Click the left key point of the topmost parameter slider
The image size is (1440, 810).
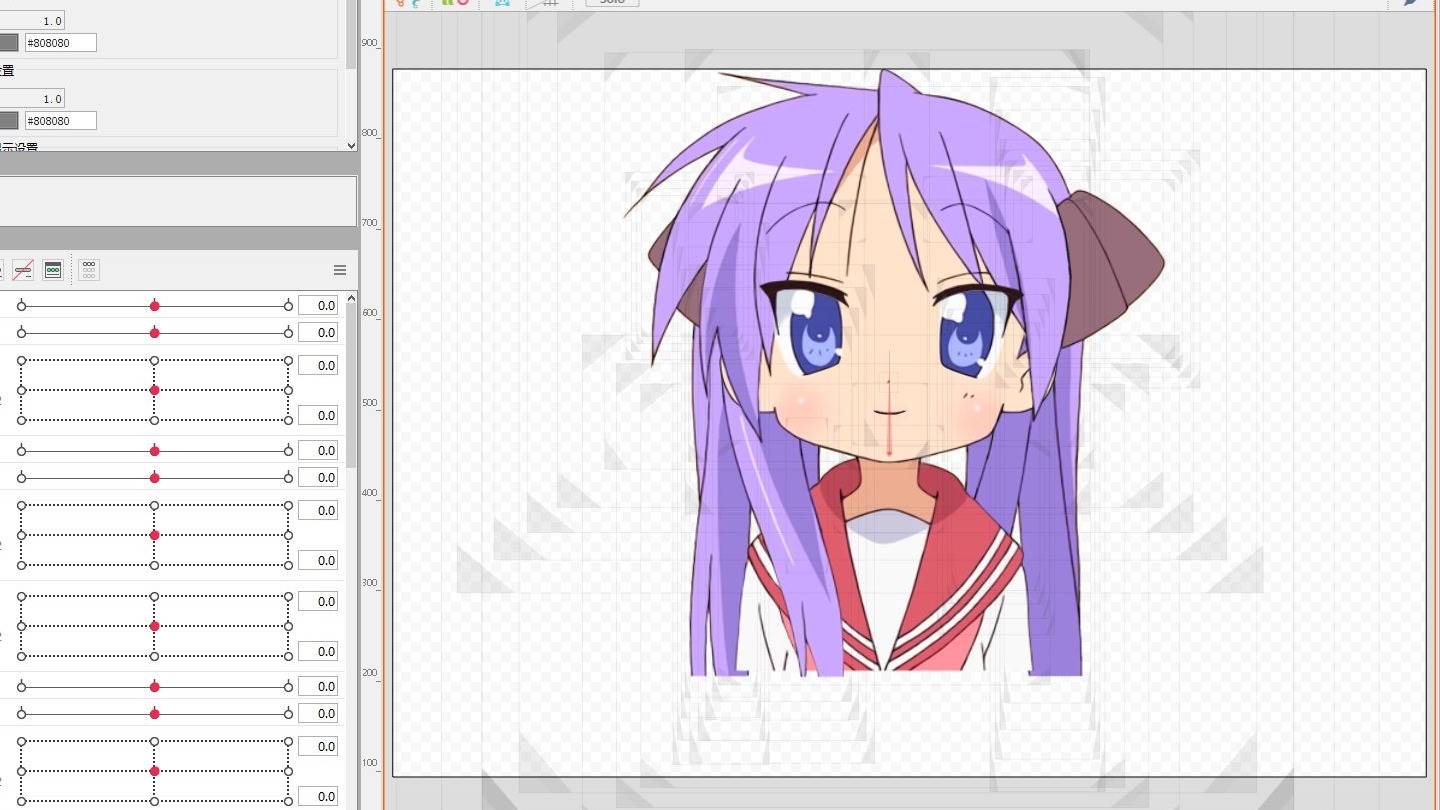21,306
